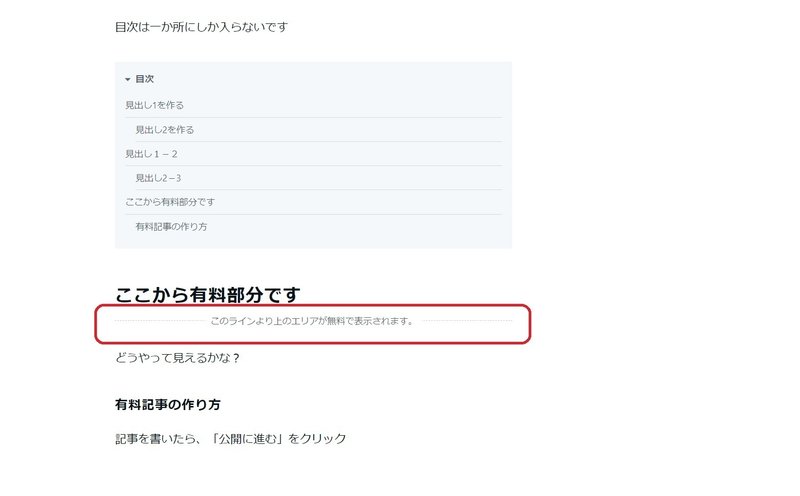Image resolution: width=800 pixels, height=496 pixels.
Task: Open the 見出し2を作る contents entry
Action: point(164,130)
